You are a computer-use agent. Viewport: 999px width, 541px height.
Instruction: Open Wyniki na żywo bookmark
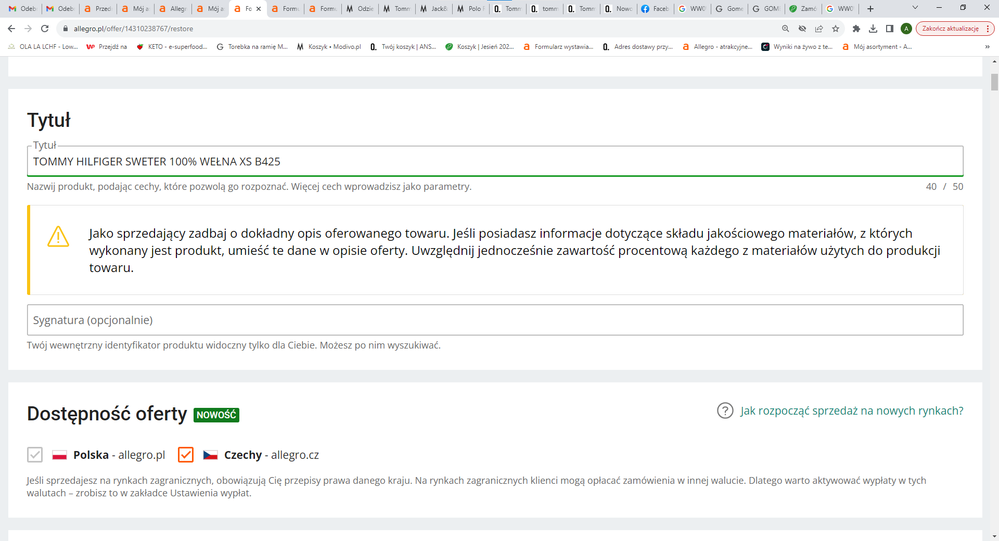tap(797, 47)
